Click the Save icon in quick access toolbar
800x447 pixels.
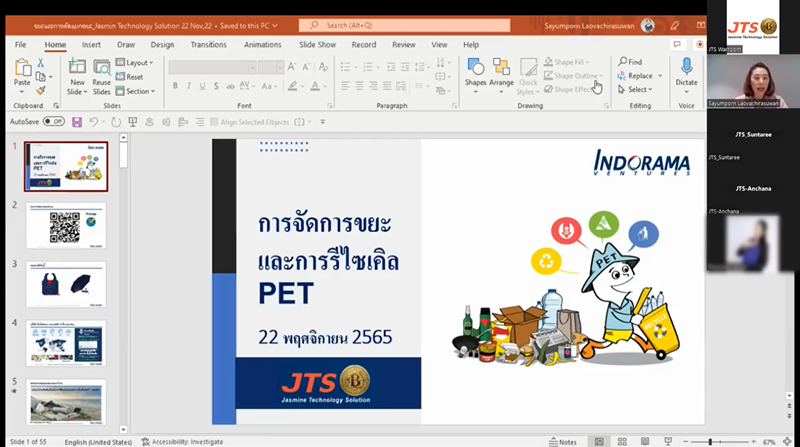[77, 122]
